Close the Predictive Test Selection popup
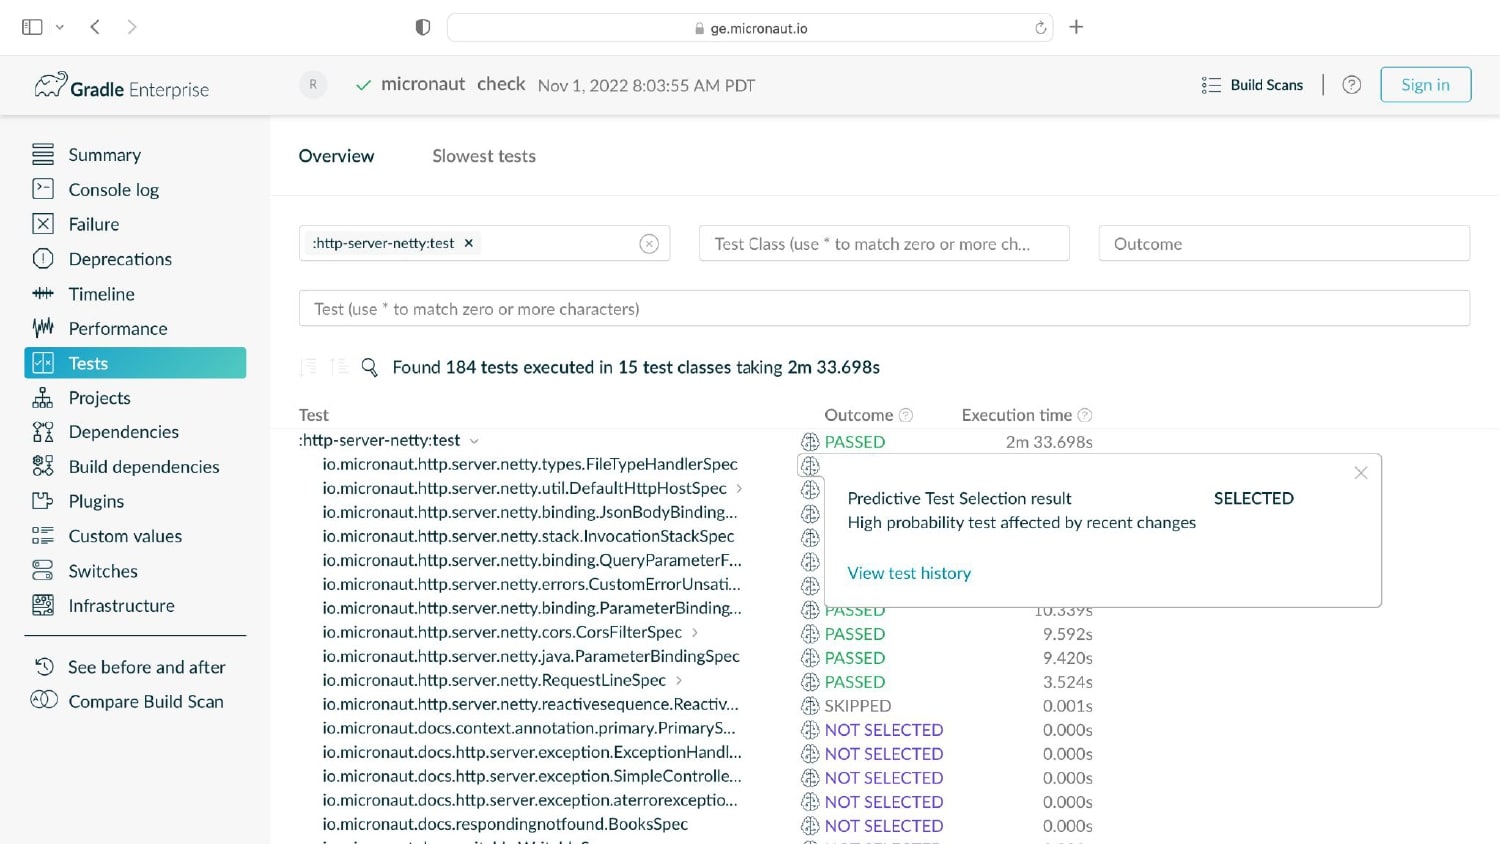Image resolution: width=1500 pixels, height=844 pixels. pos(1360,473)
